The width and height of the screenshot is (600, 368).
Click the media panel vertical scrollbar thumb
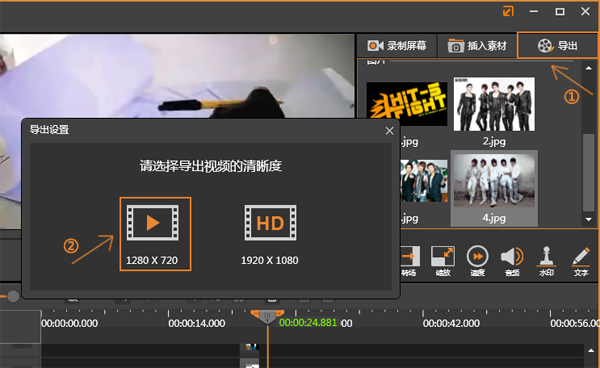tap(589, 173)
